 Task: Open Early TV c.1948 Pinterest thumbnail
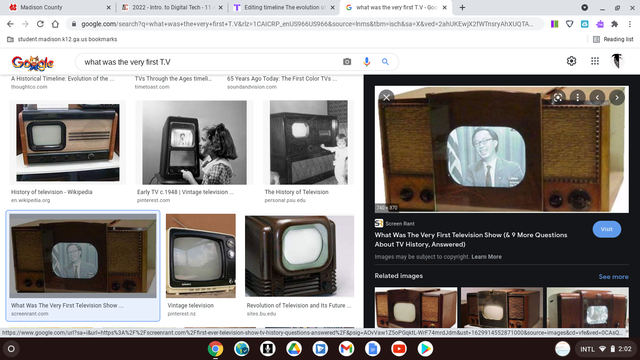coord(194,142)
